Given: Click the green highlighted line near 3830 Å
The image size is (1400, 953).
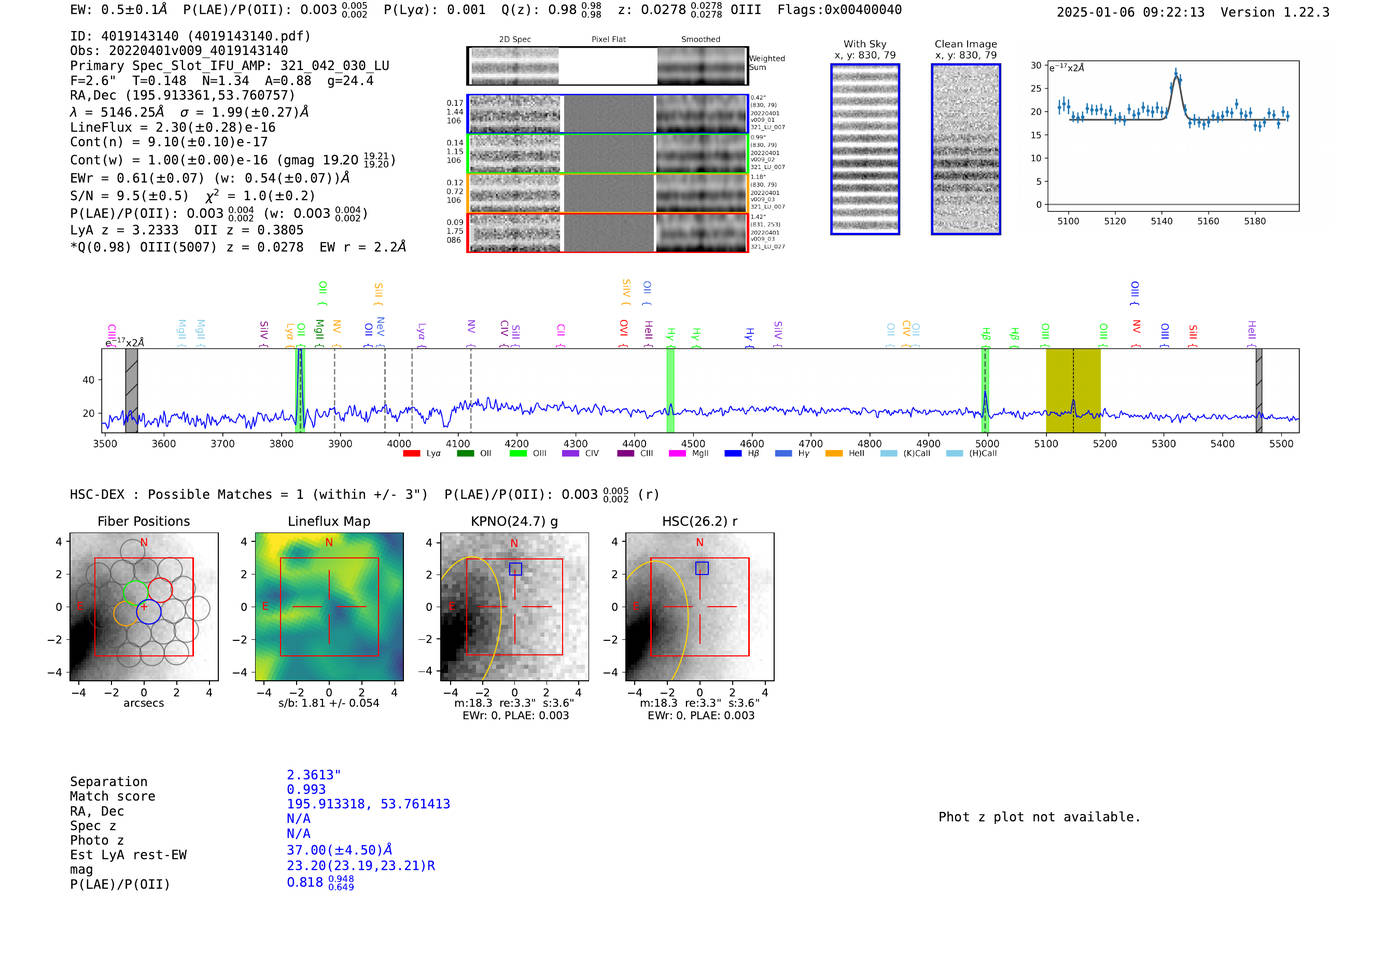Looking at the screenshot, I should click(299, 390).
